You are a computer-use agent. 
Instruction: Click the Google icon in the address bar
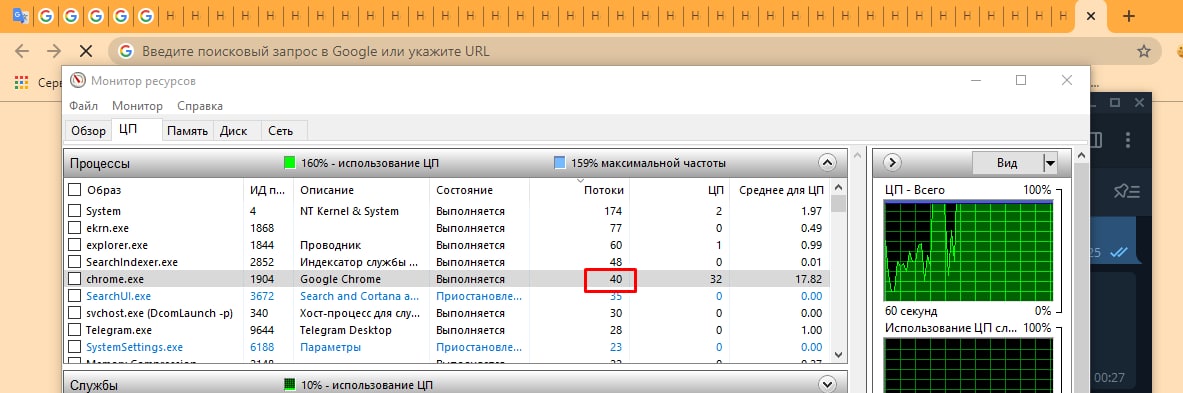pos(126,51)
